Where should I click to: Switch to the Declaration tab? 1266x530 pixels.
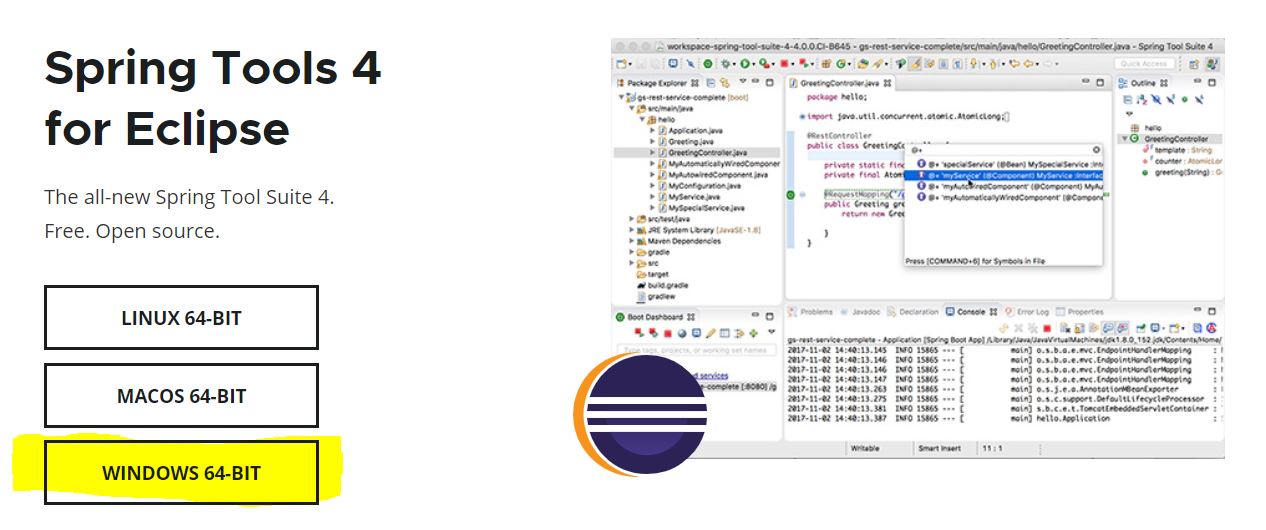click(x=913, y=312)
